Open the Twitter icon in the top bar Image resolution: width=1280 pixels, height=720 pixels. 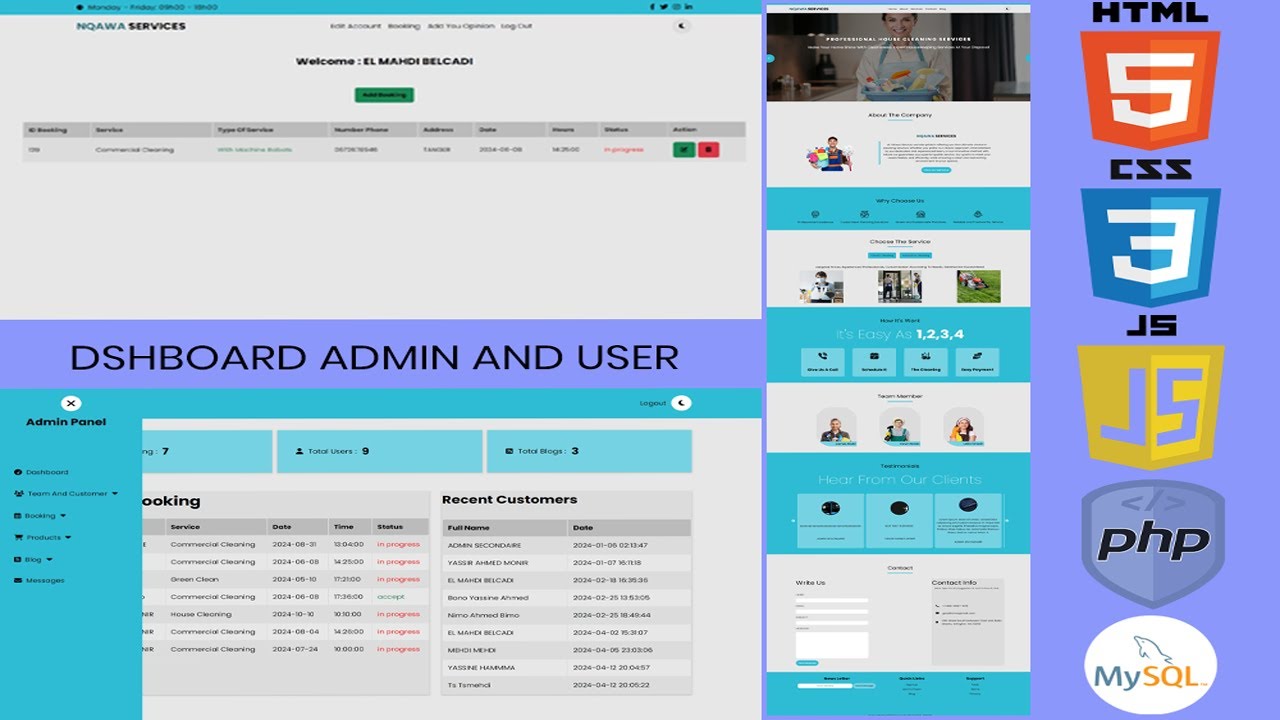pos(664,7)
